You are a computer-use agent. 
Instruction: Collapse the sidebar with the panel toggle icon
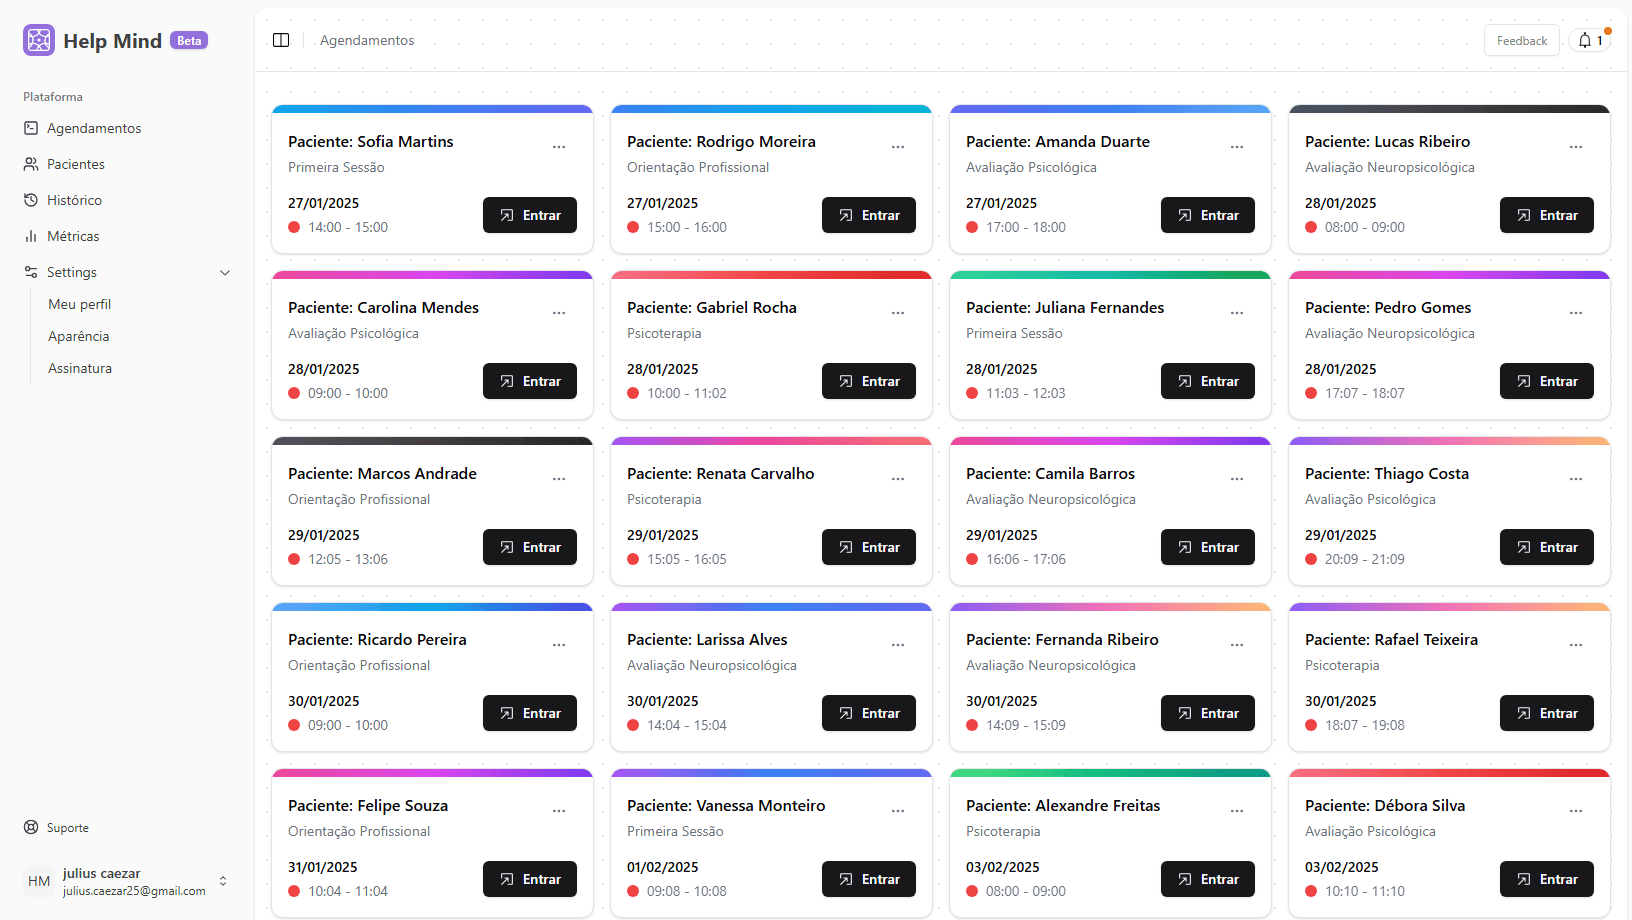point(281,39)
